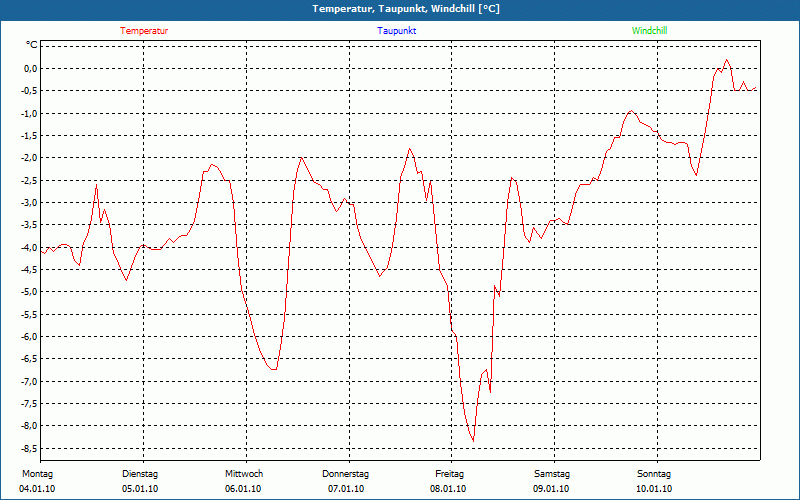800x500 pixels.
Task: Click the -3,5 y-axis value
Action: point(29,225)
